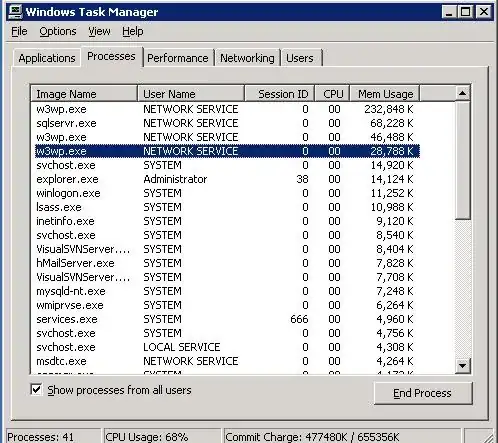Switch to the Performance tab
Screen dimensions: 498x443
tap(178, 58)
